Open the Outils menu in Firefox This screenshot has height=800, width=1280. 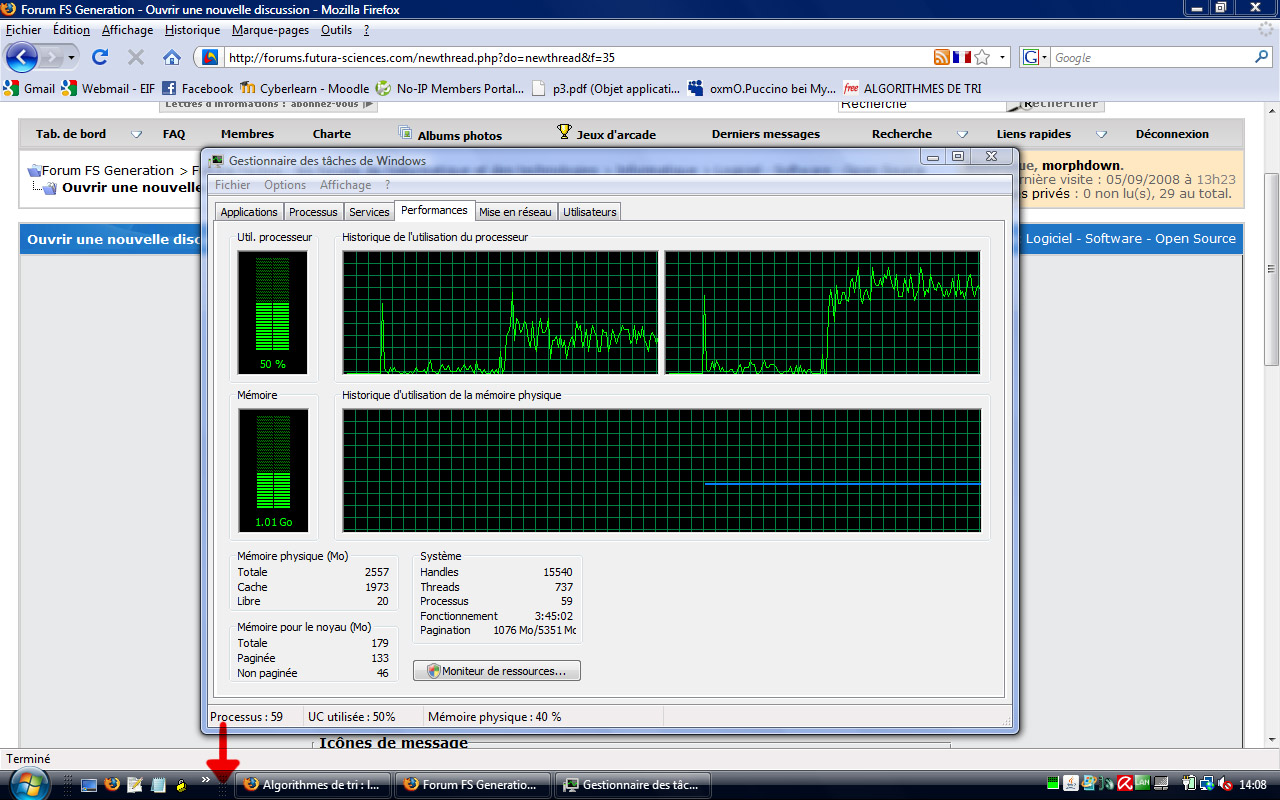(x=336, y=30)
